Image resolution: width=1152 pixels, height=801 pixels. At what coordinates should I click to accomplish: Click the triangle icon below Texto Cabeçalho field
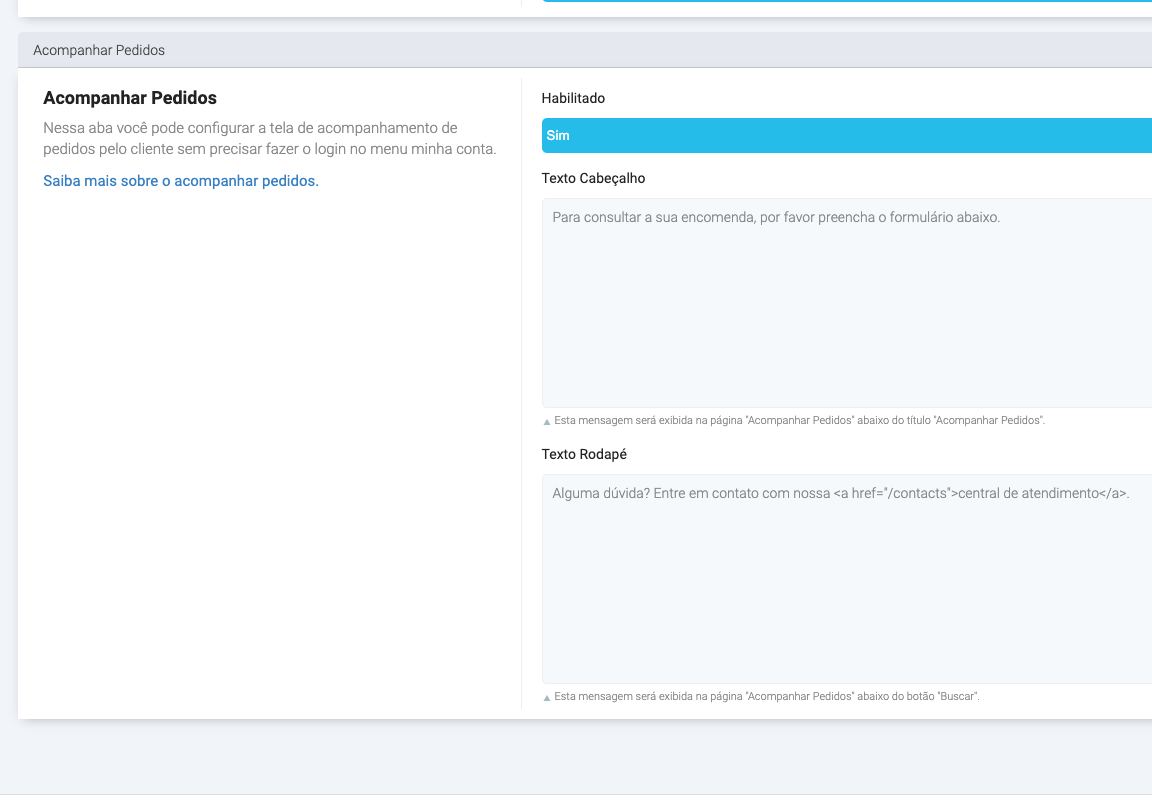[546, 422]
